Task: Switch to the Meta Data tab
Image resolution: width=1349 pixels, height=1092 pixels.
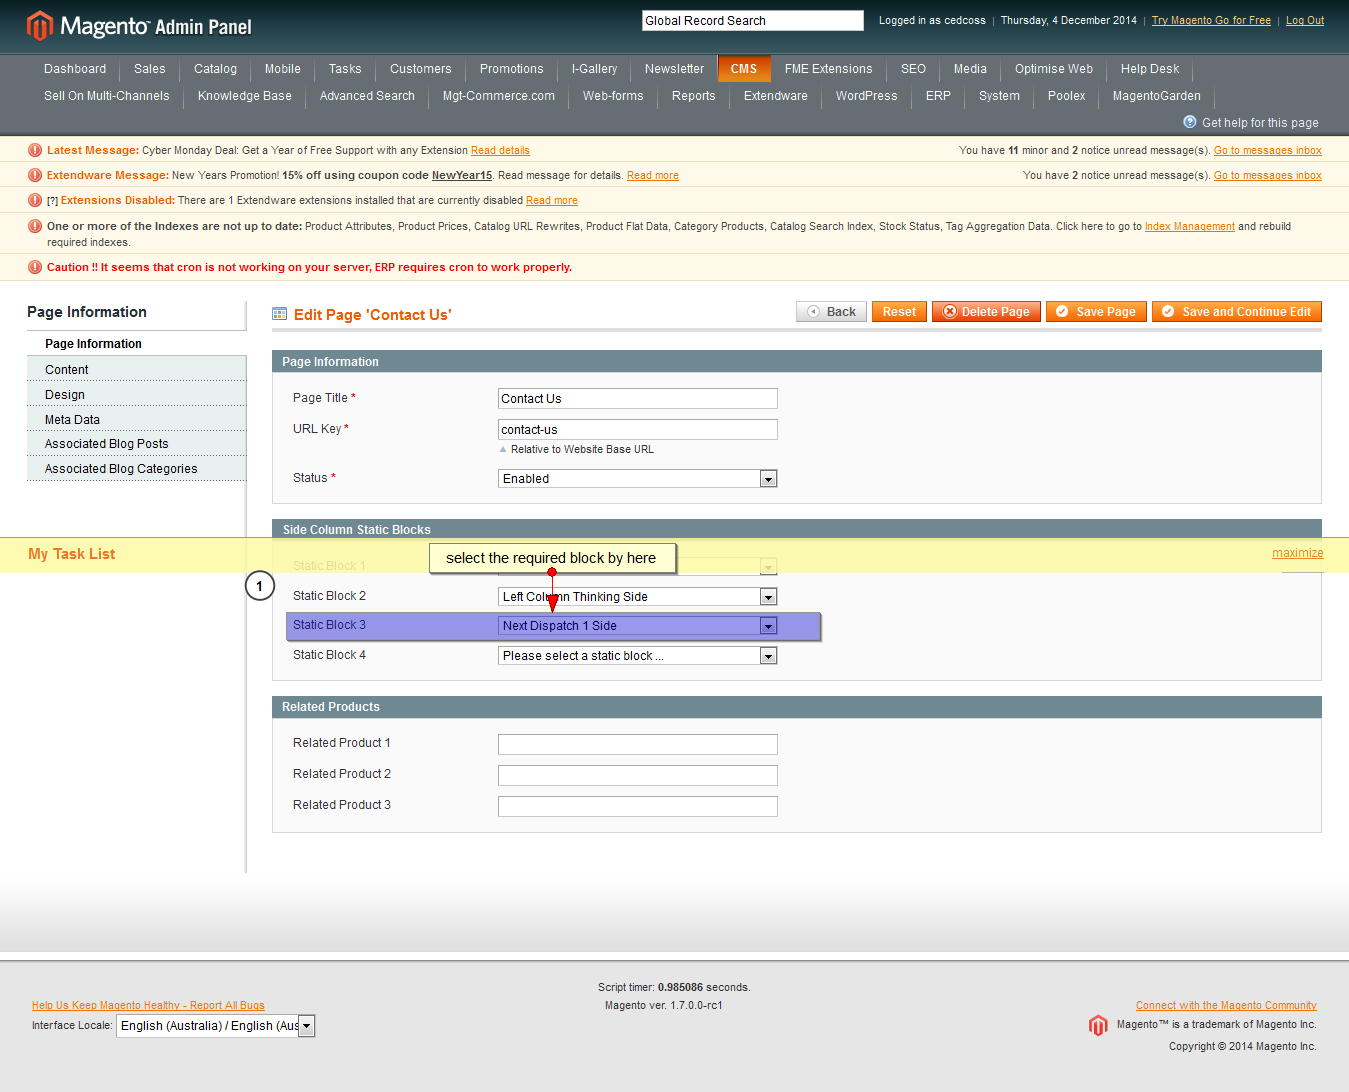Action: [72, 420]
